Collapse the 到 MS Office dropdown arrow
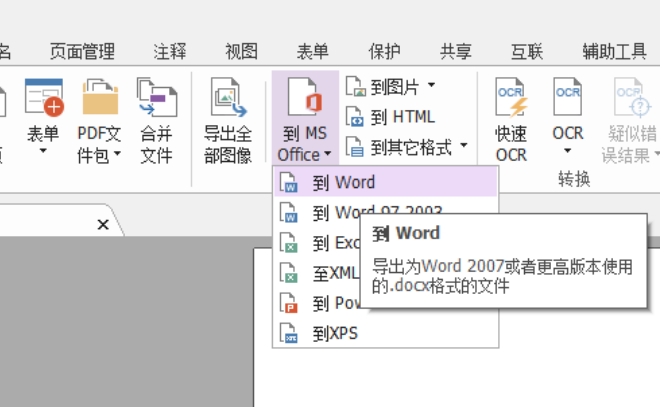The width and height of the screenshot is (667, 407). [327, 154]
